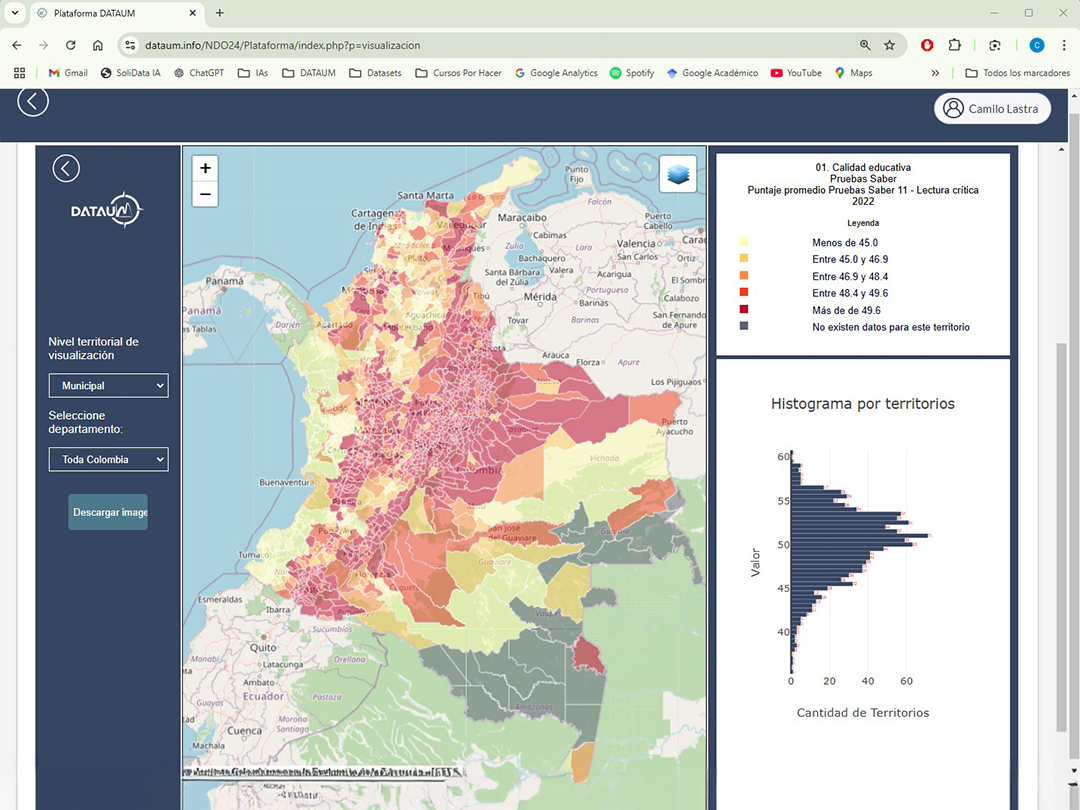Open the 'Datasets' bookmarks folder
Screen dimensions: 1080x810
tap(375, 72)
